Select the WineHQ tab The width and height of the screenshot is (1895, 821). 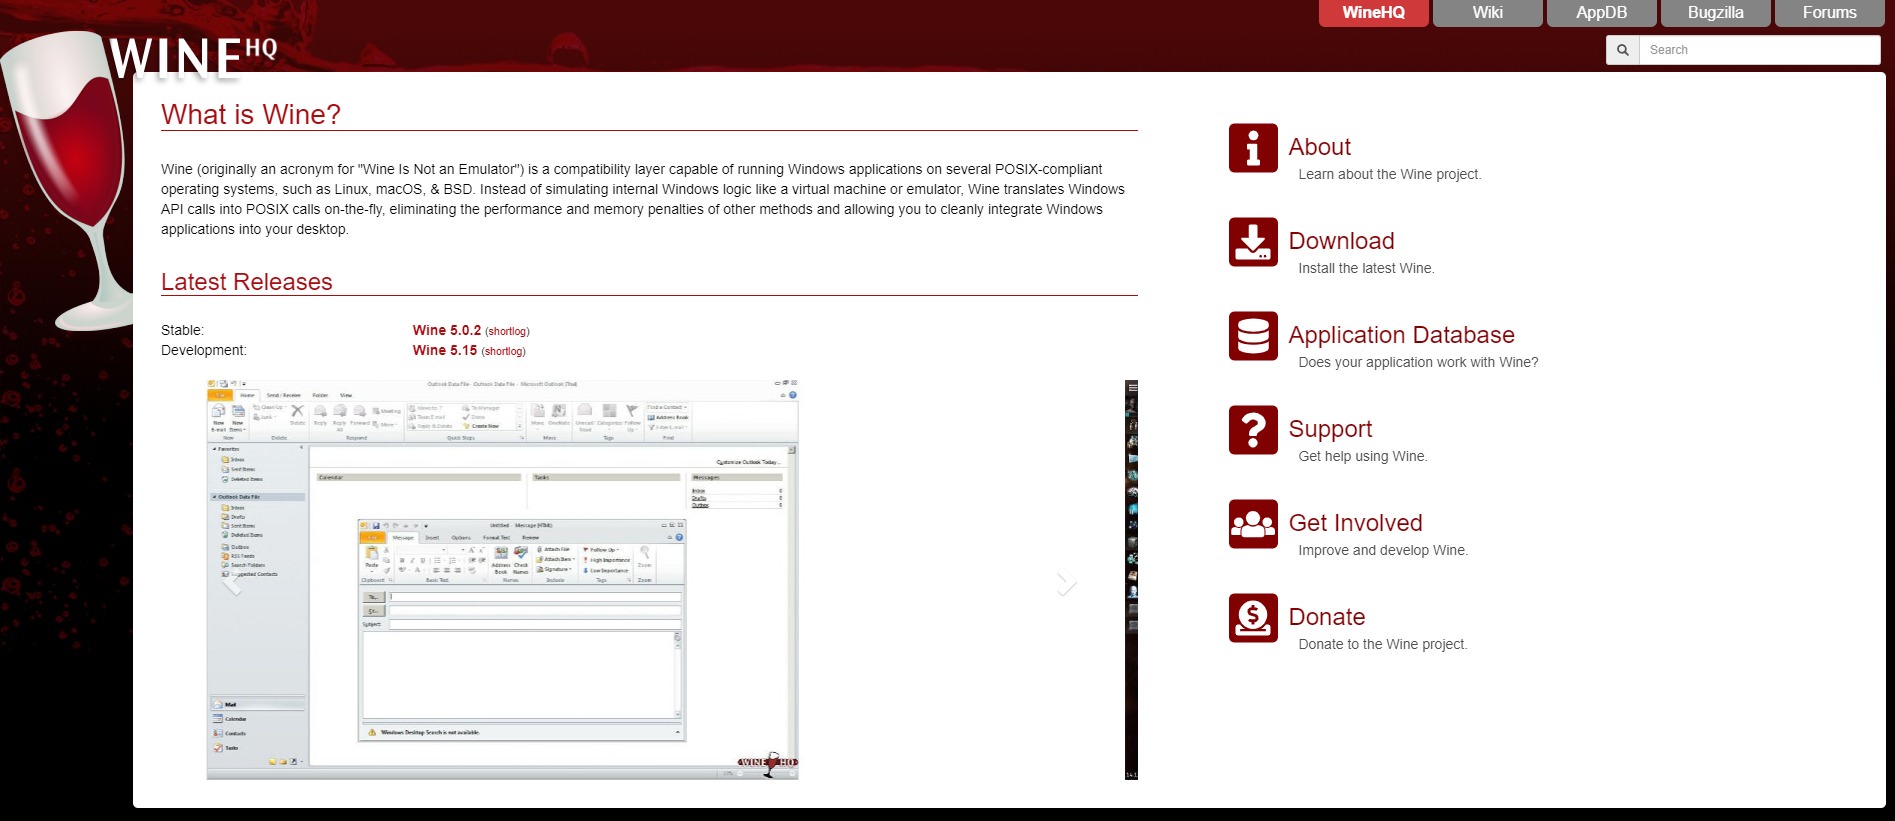tap(1373, 13)
